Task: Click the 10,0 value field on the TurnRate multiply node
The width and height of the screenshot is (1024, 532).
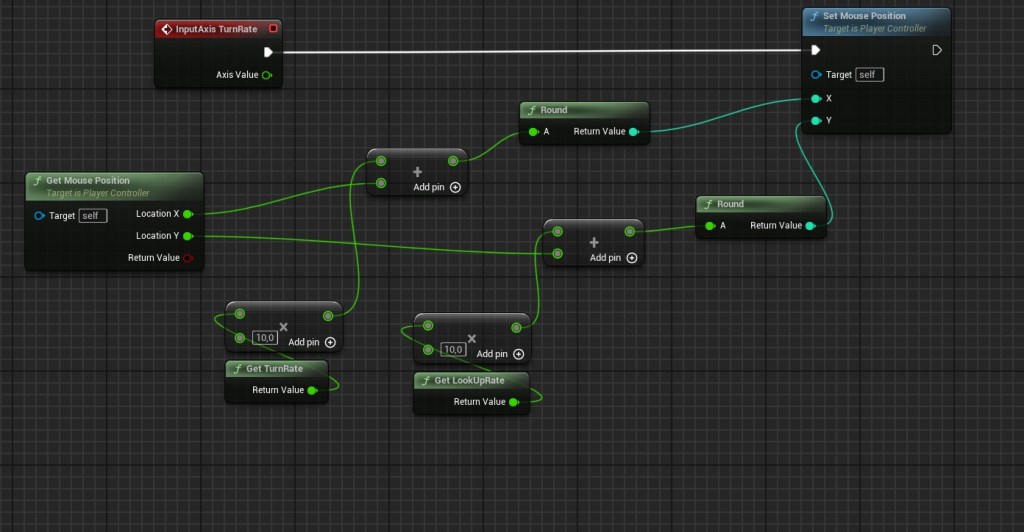Action: (264, 337)
